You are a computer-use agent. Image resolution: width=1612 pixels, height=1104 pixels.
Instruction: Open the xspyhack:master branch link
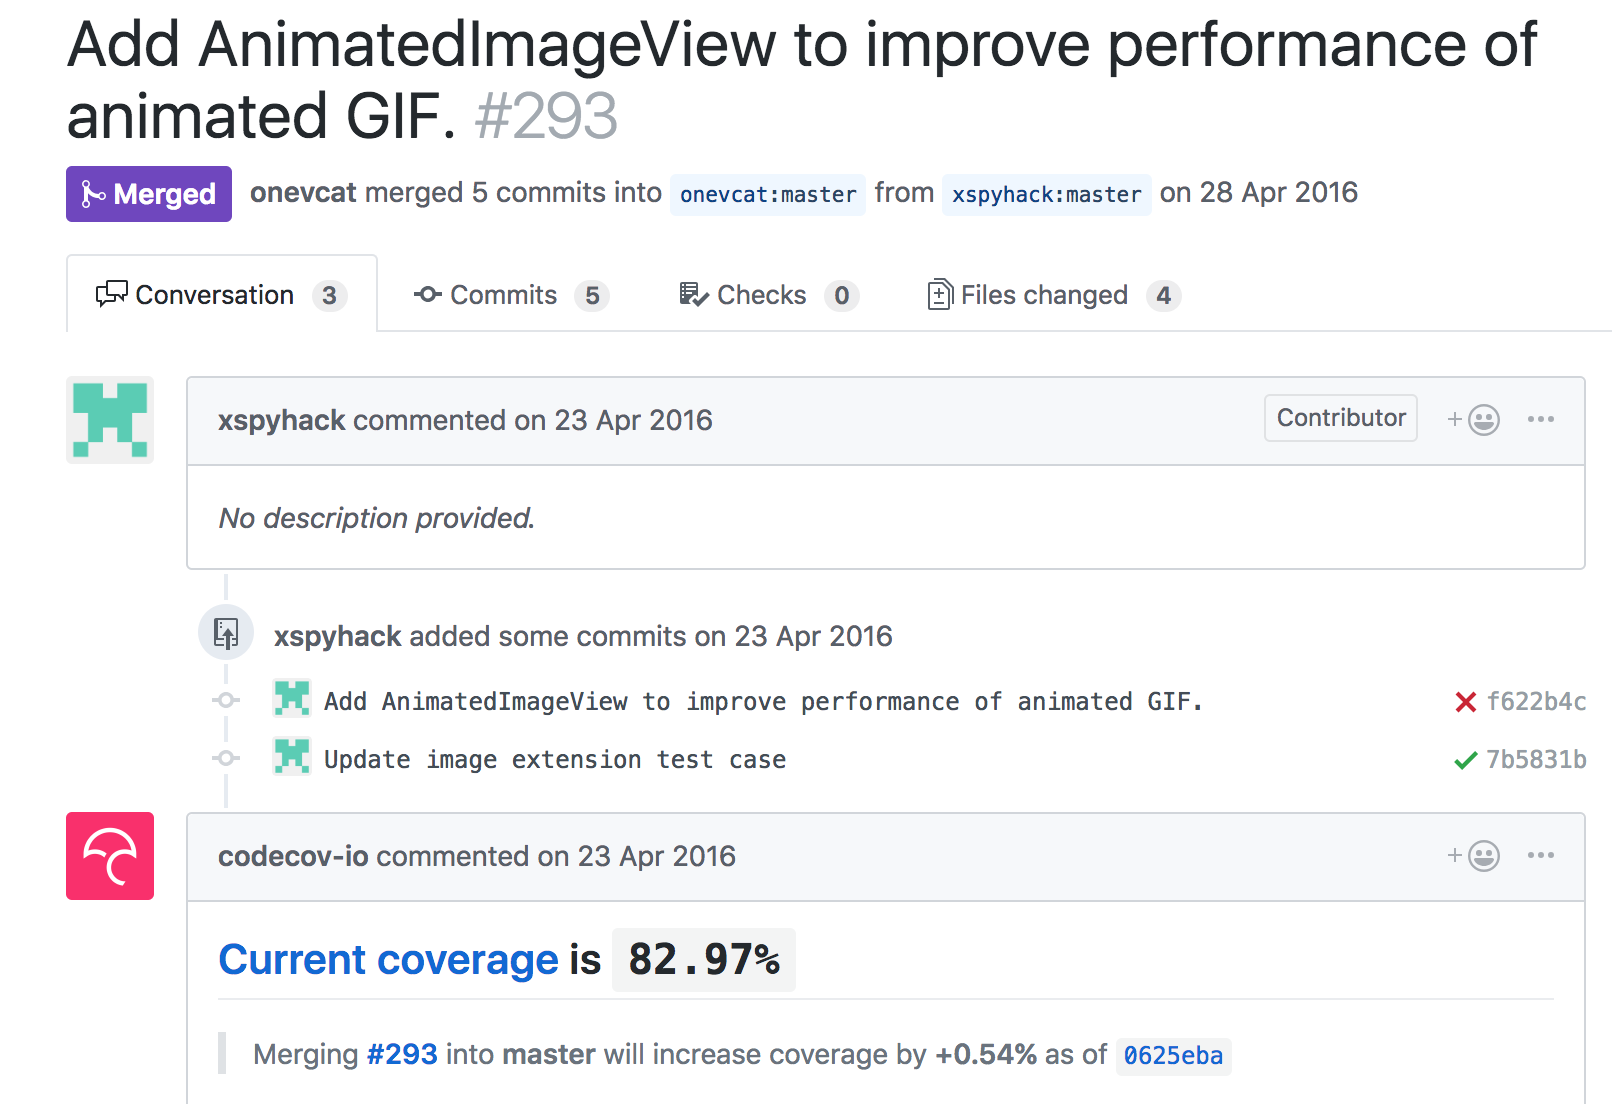tap(1046, 194)
